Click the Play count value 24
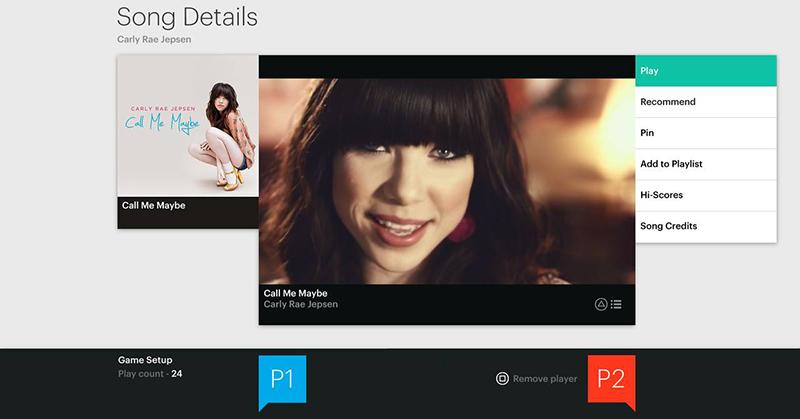 click(177, 374)
